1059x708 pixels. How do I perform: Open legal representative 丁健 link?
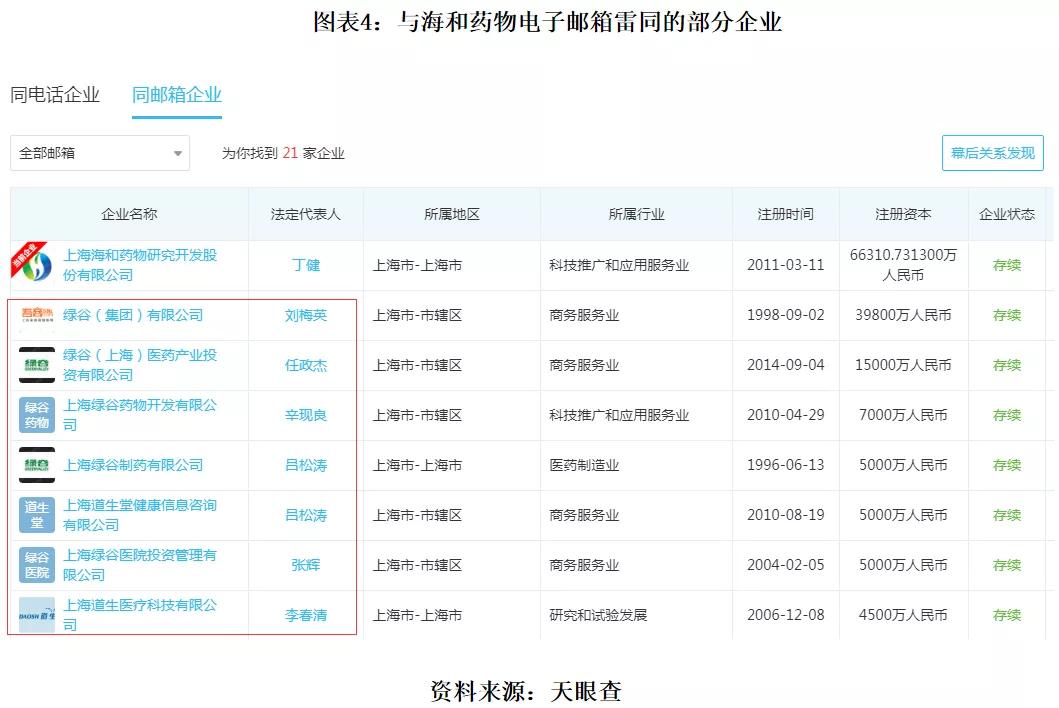(x=306, y=265)
